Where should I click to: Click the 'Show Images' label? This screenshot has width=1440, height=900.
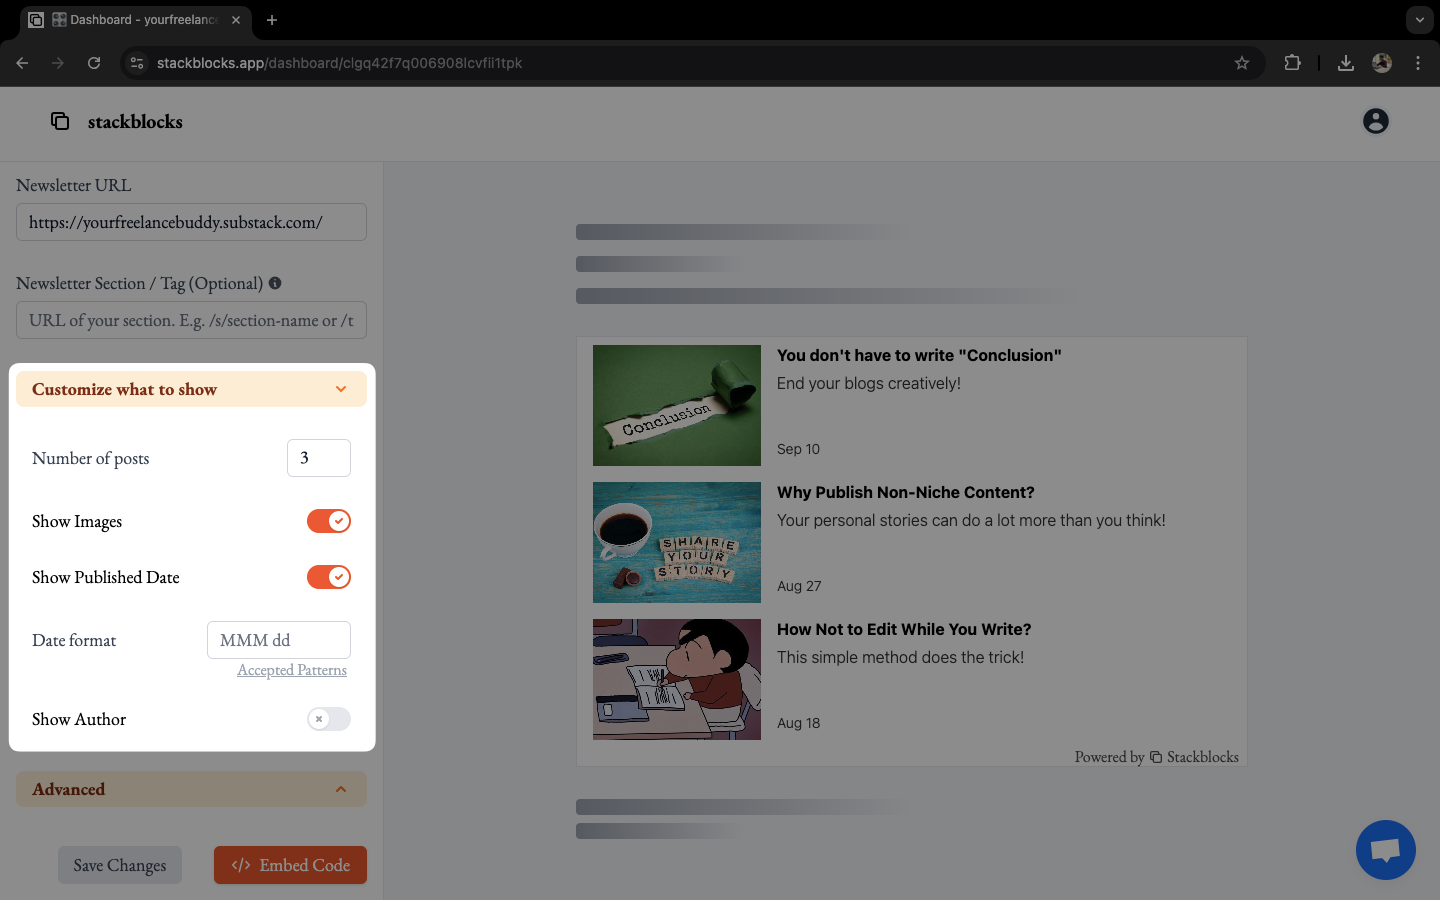(77, 521)
